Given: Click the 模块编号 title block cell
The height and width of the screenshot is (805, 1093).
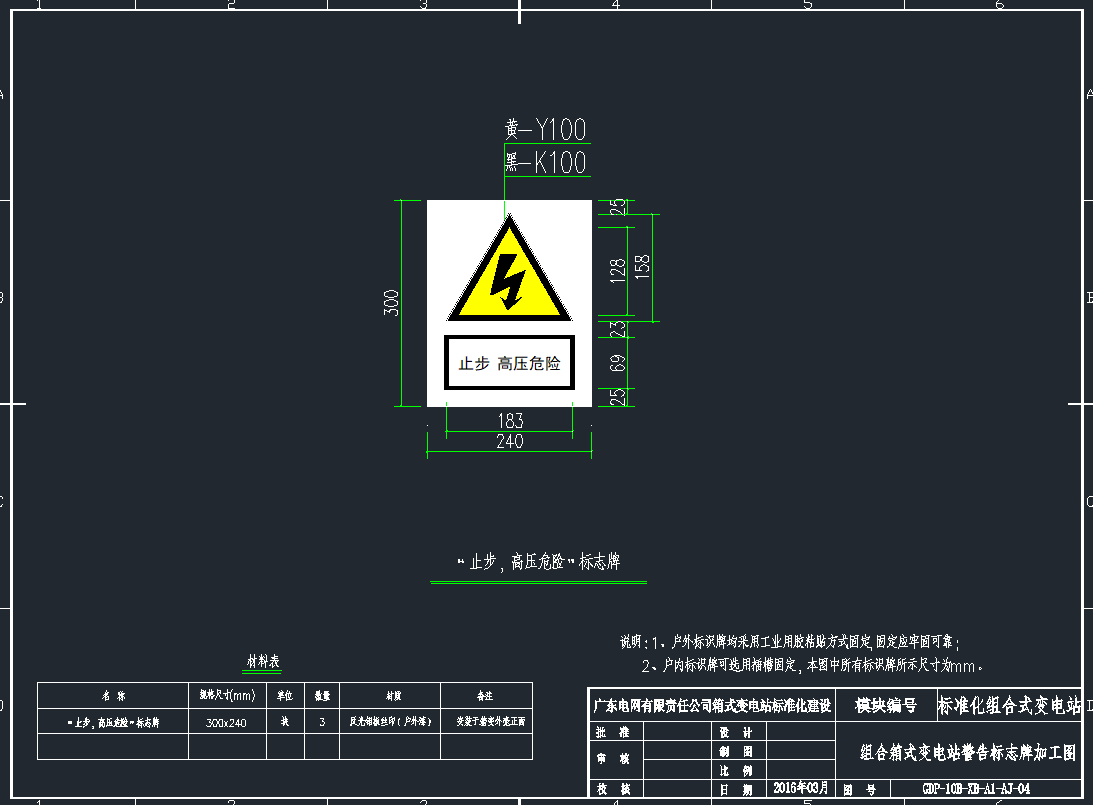Looking at the screenshot, I should [885, 706].
